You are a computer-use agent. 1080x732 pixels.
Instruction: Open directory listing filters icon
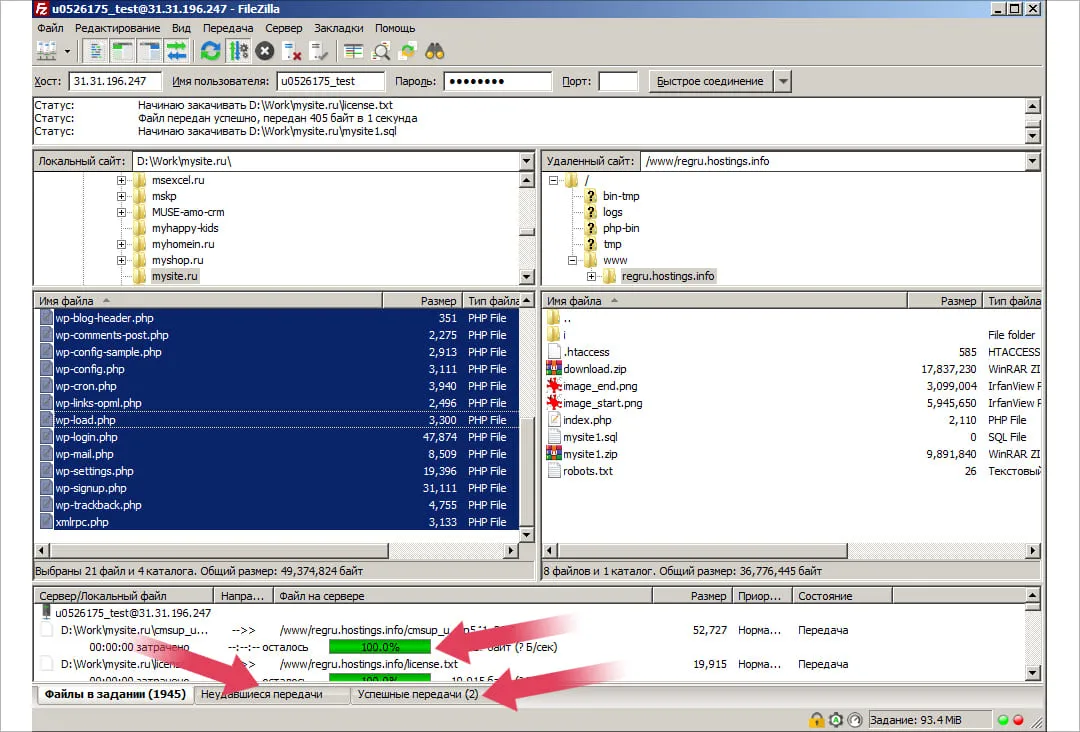click(x=353, y=51)
